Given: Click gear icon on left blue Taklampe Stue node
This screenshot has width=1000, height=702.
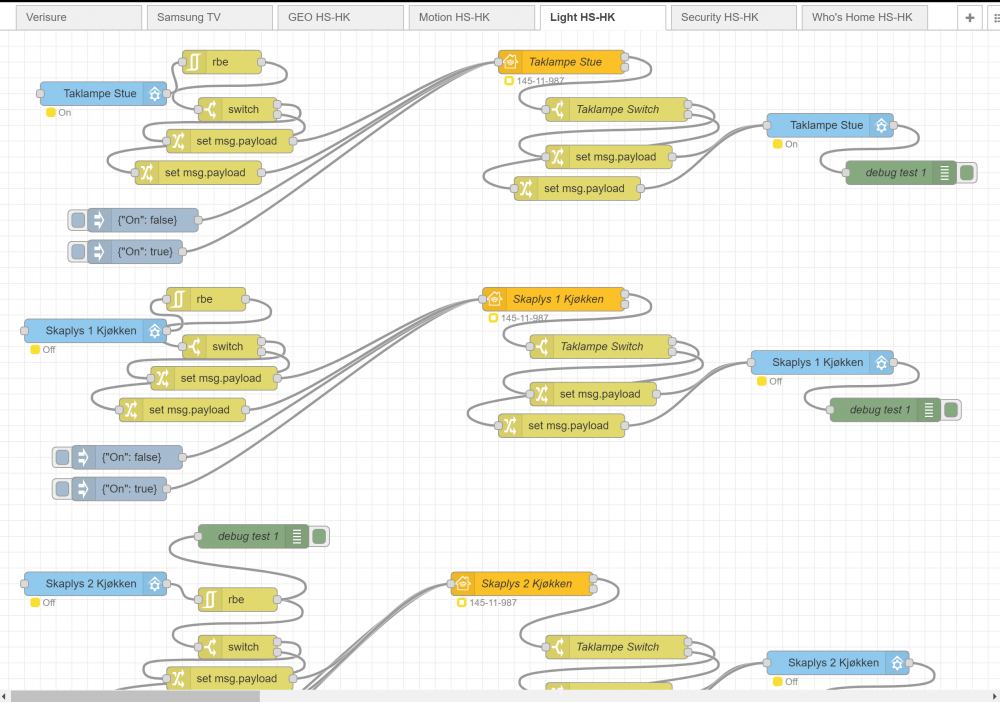Looking at the screenshot, I should (155, 94).
